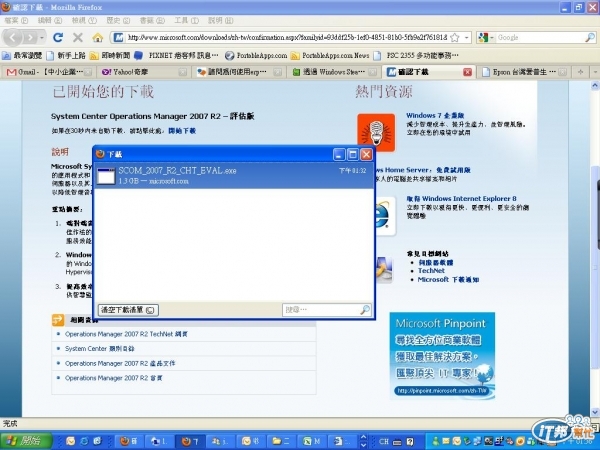
Task: Open the 檔案 menu
Action: click(x=16, y=20)
